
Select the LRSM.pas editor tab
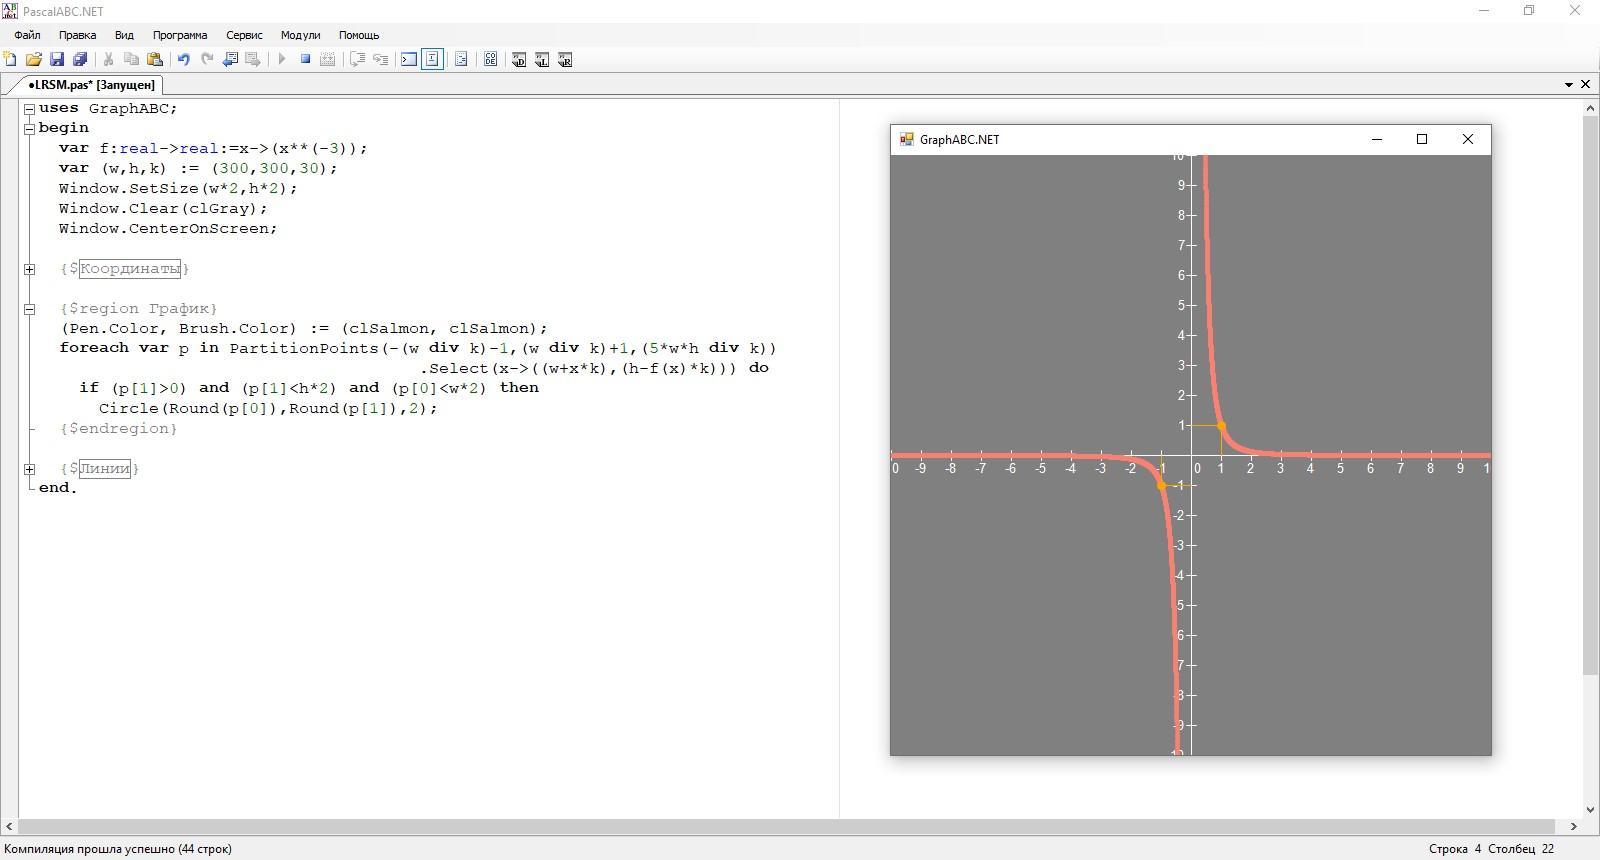(x=91, y=85)
